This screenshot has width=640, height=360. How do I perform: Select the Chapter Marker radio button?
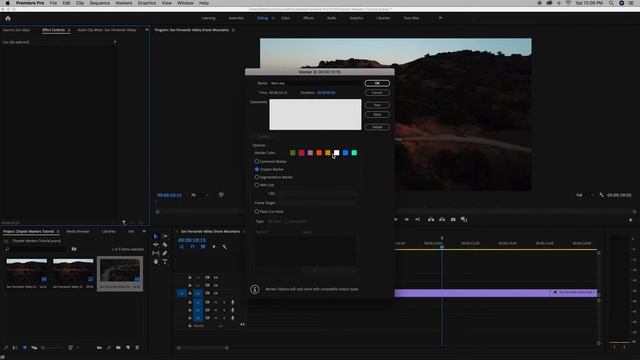pos(257,169)
